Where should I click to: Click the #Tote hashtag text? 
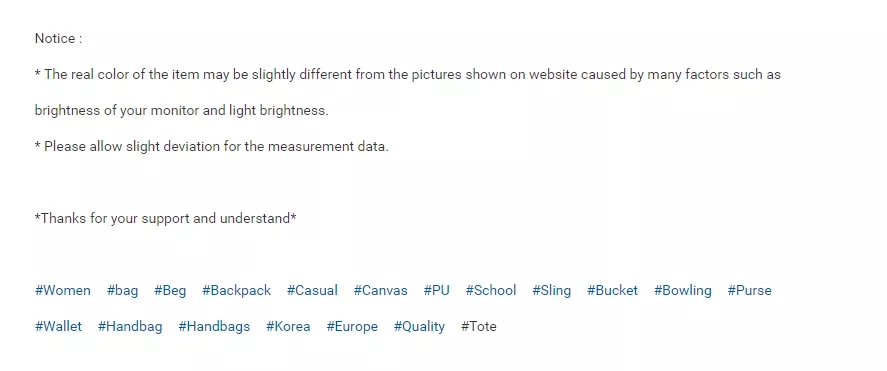tap(479, 326)
